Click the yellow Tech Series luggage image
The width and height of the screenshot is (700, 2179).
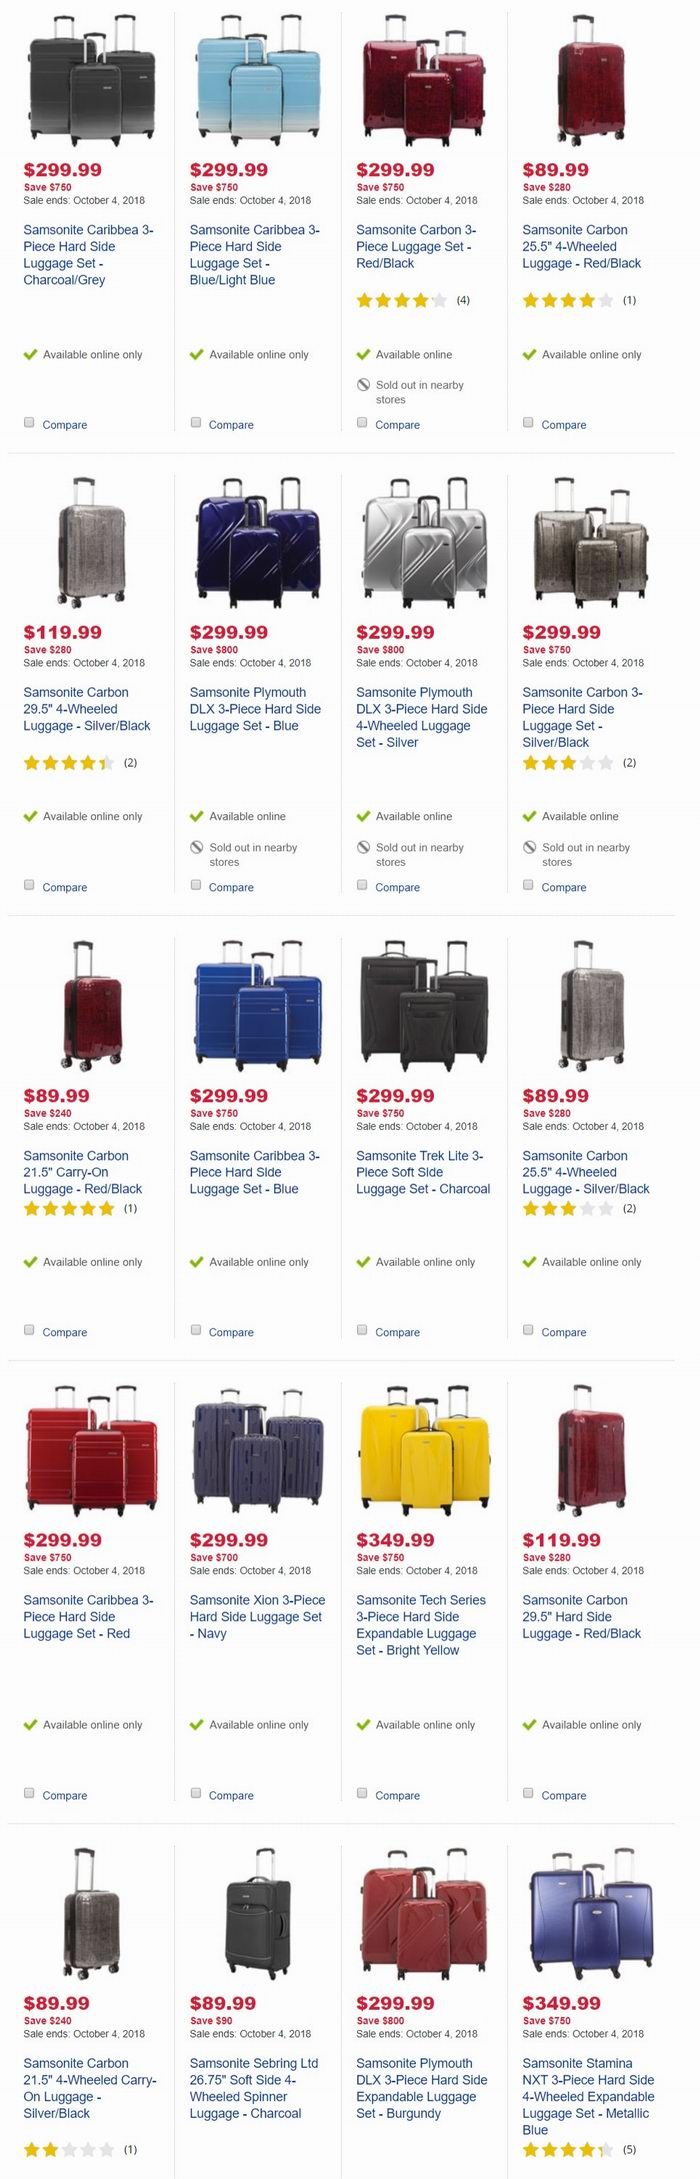pyautogui.click(x=424, y=1449)
